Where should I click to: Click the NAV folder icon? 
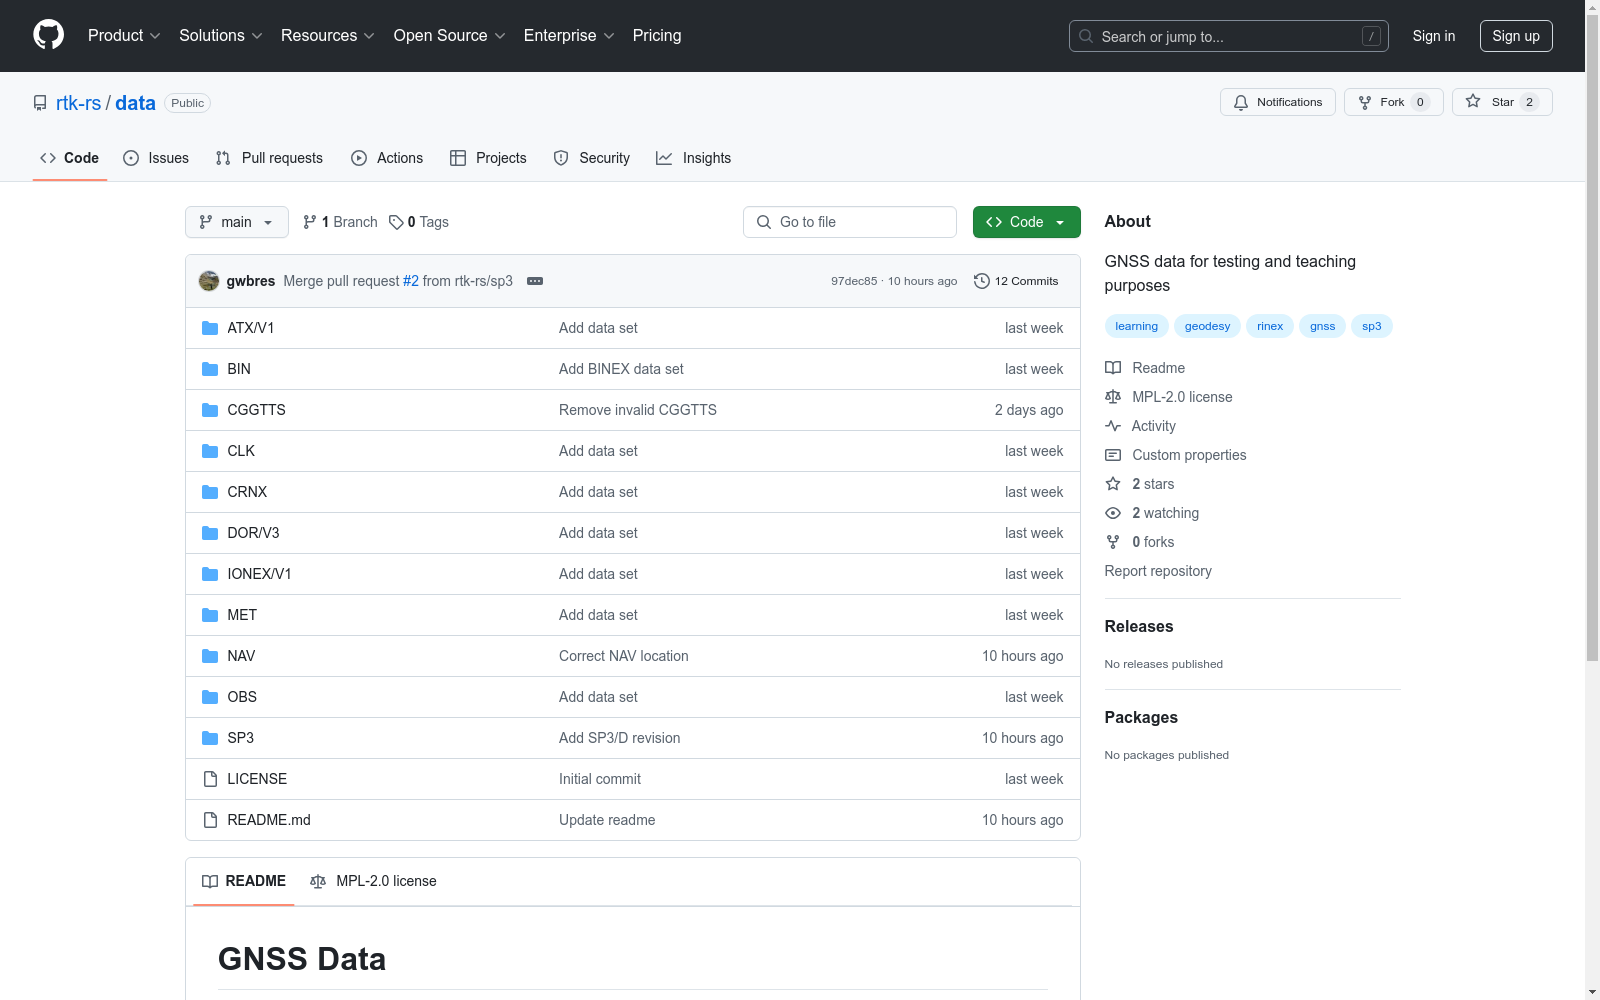[210, 656]
